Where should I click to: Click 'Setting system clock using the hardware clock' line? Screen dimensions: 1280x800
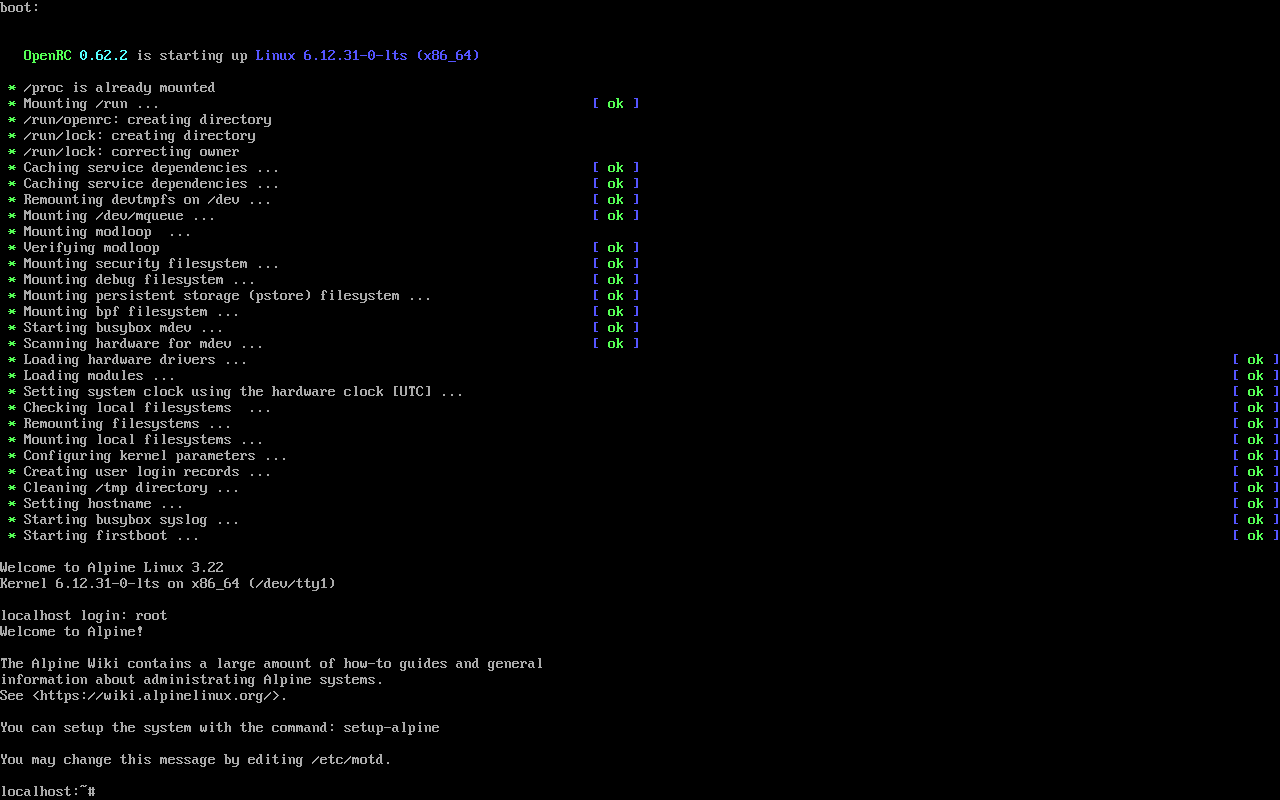244,392
